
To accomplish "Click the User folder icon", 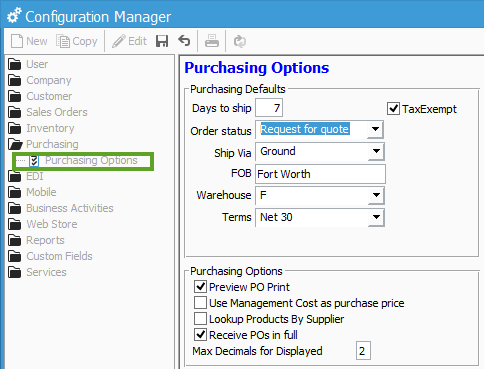I will [14, 64].
